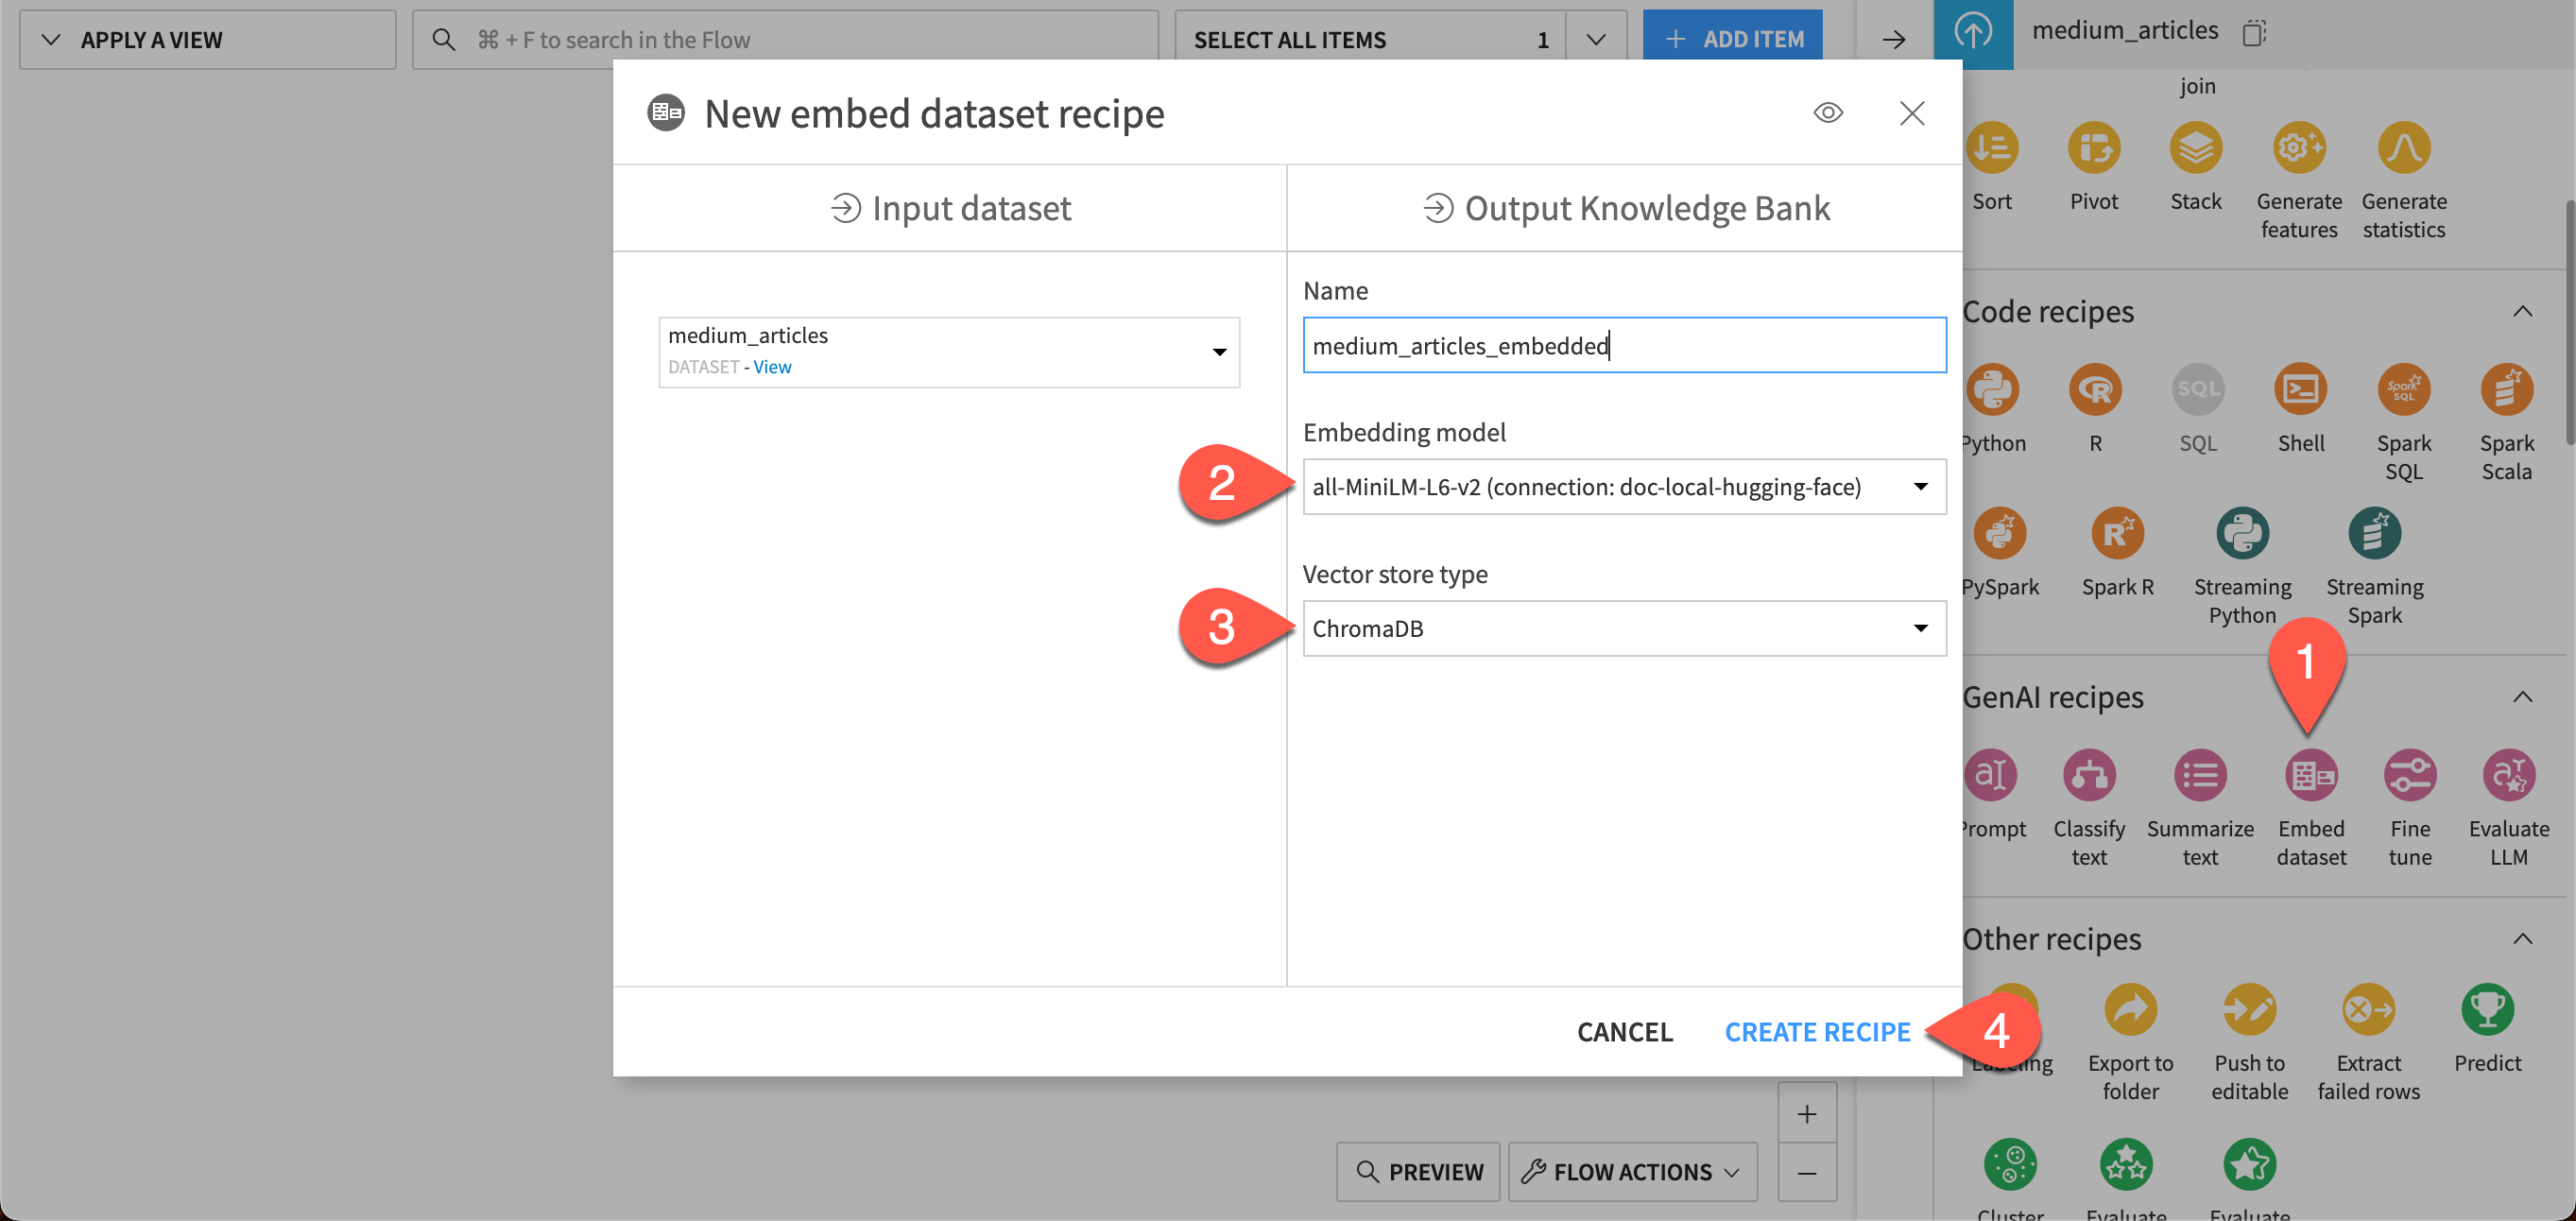Choose the Classify text recipe

[2089, 775]
